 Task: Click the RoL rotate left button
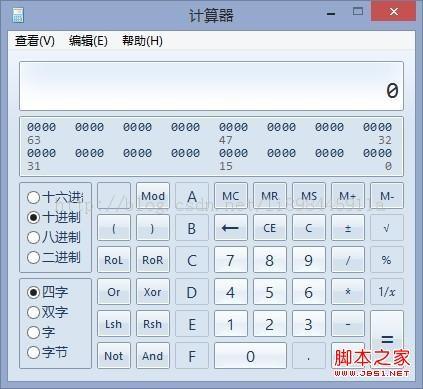114,260
